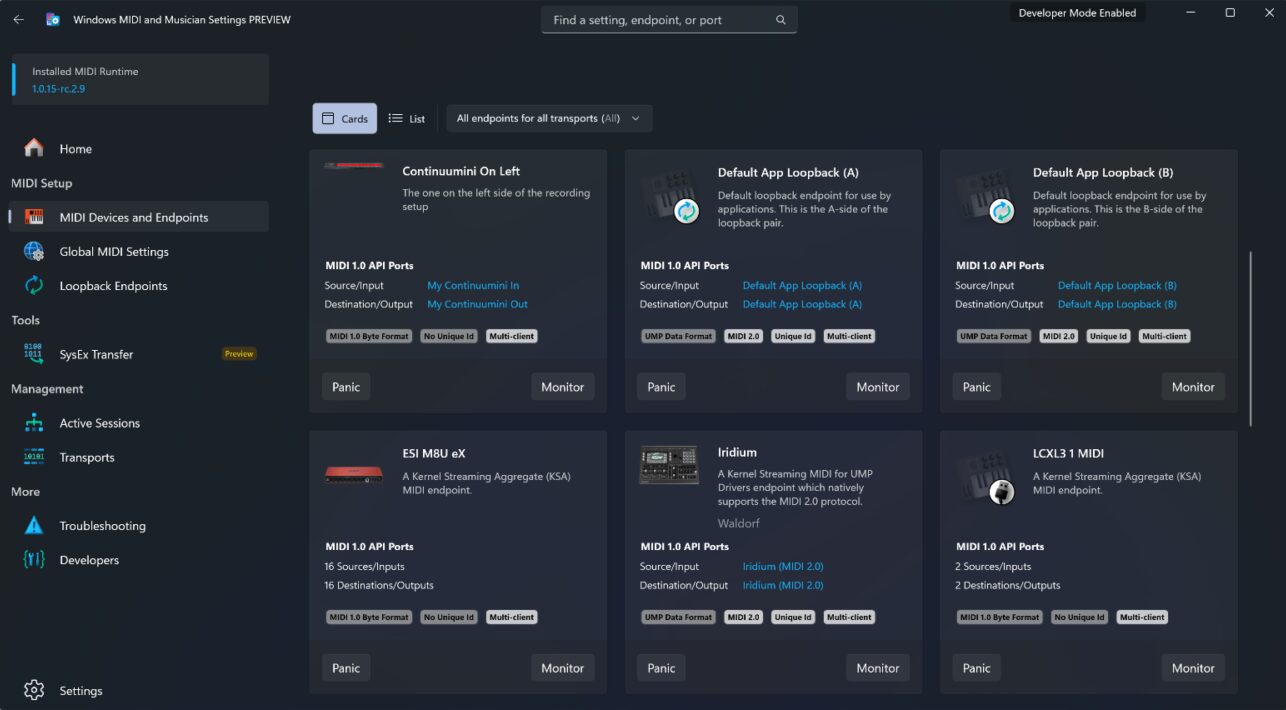
Task: Open the Troubleshooting page
Action: tap(138, 525)
